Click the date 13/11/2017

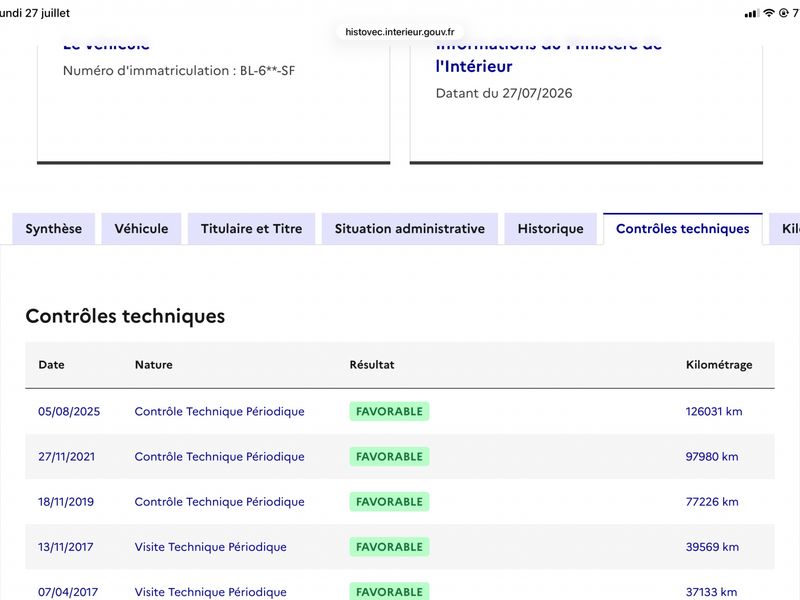(66, 547)
